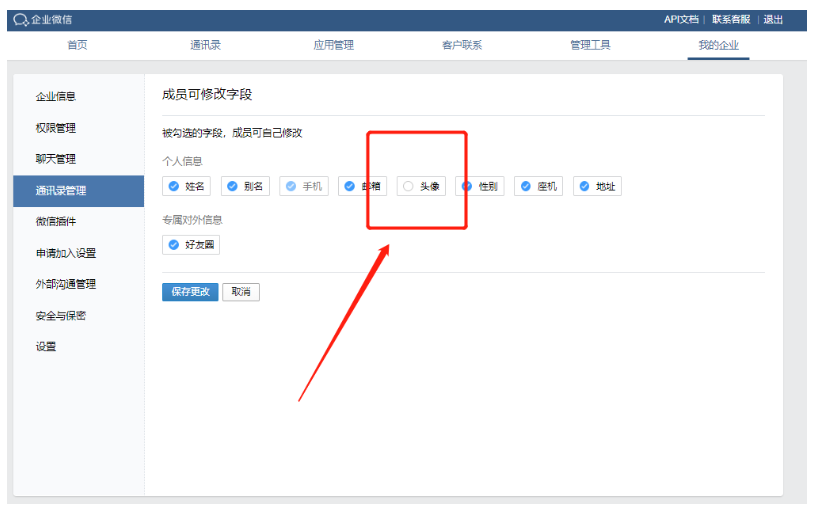The height and width of the screenshot is (519, 820).
Task: Toggle the 手机 field checkbox
Action: click(x=291, y=186)
